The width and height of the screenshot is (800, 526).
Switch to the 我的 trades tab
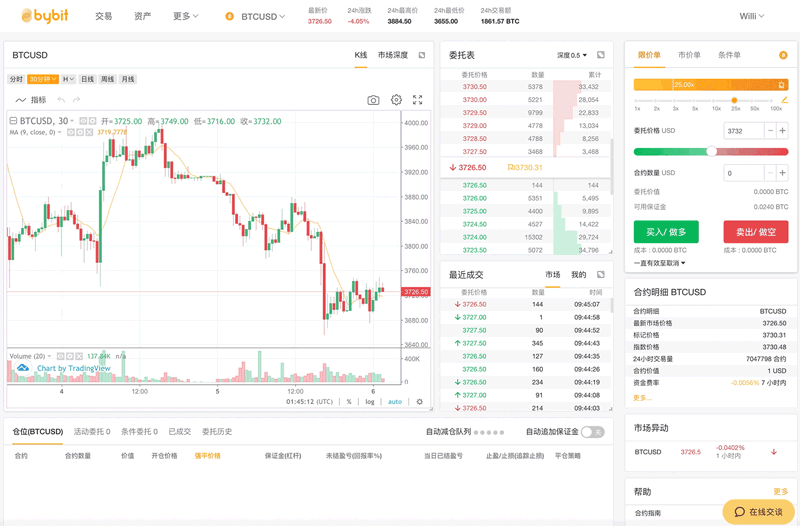[579, 275]
